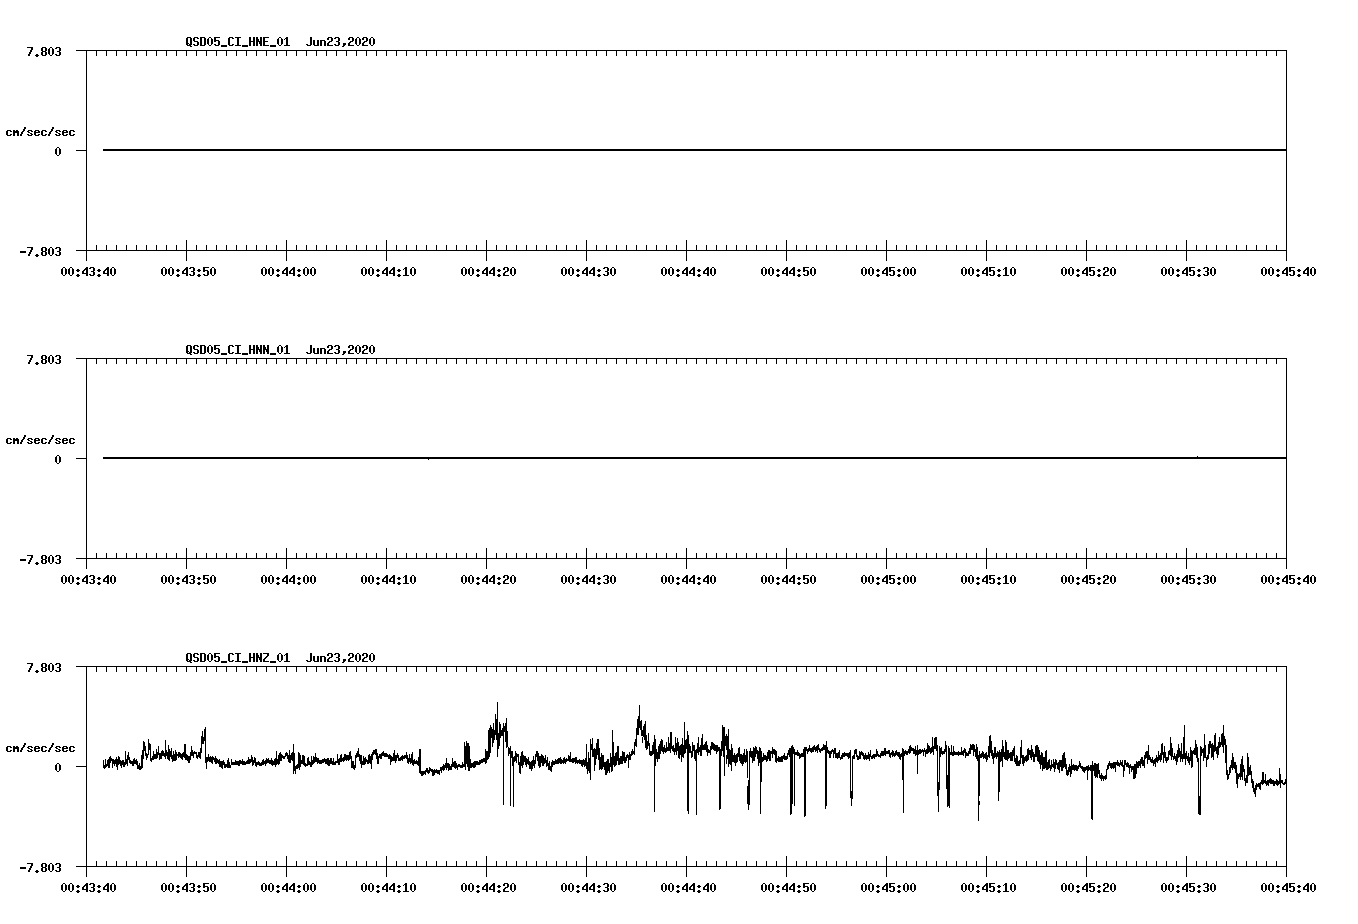Viewport: 1358px width, 924px height.
Task: Click the 00:44:40 time label under HNE plot
Action: point(688,271)
